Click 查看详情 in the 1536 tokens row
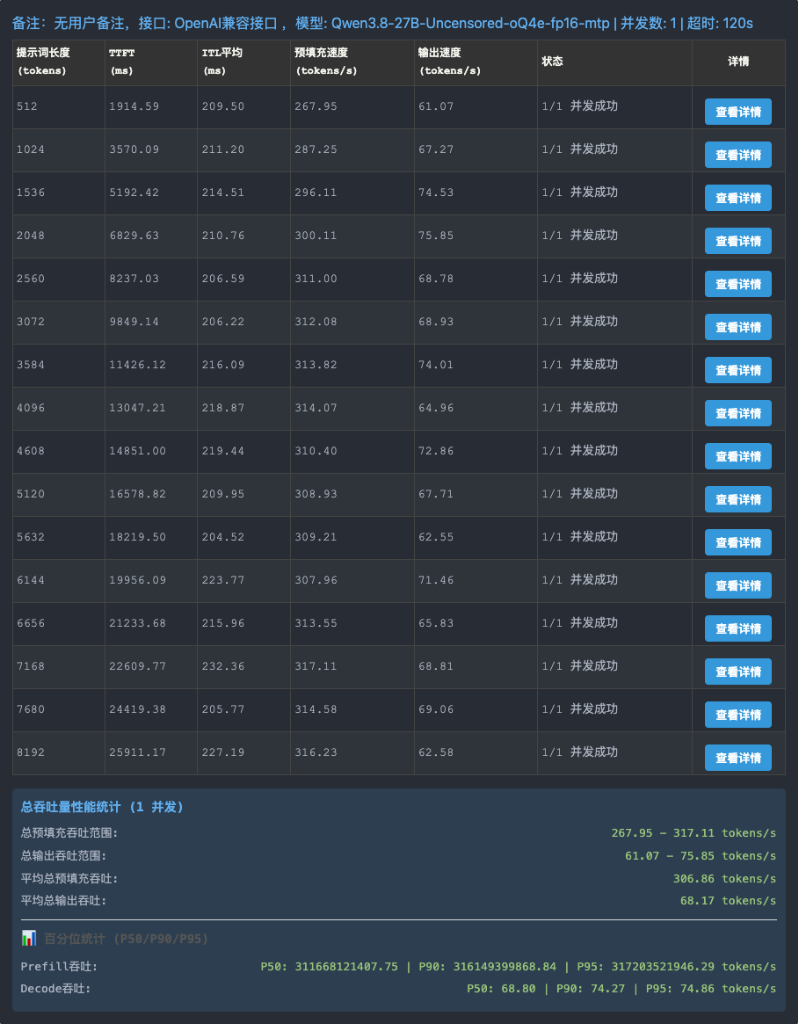Image resolution: width=798 pixels, height=1024 pixels. point(738,198)
